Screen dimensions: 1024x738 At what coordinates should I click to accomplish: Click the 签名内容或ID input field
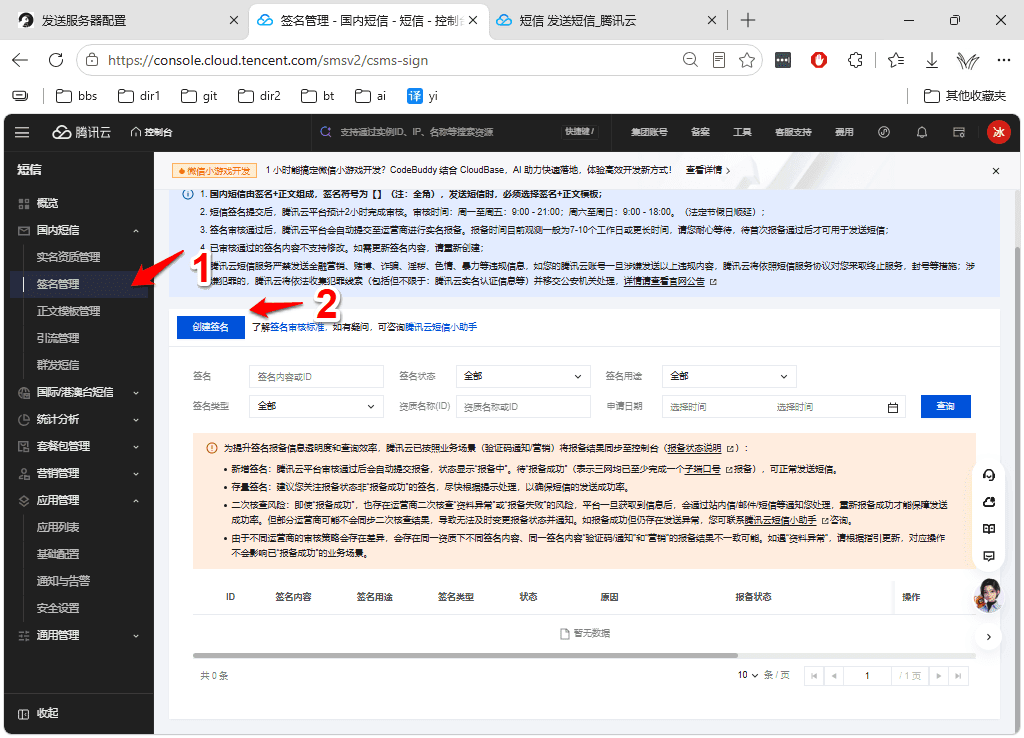coord(316,377)
